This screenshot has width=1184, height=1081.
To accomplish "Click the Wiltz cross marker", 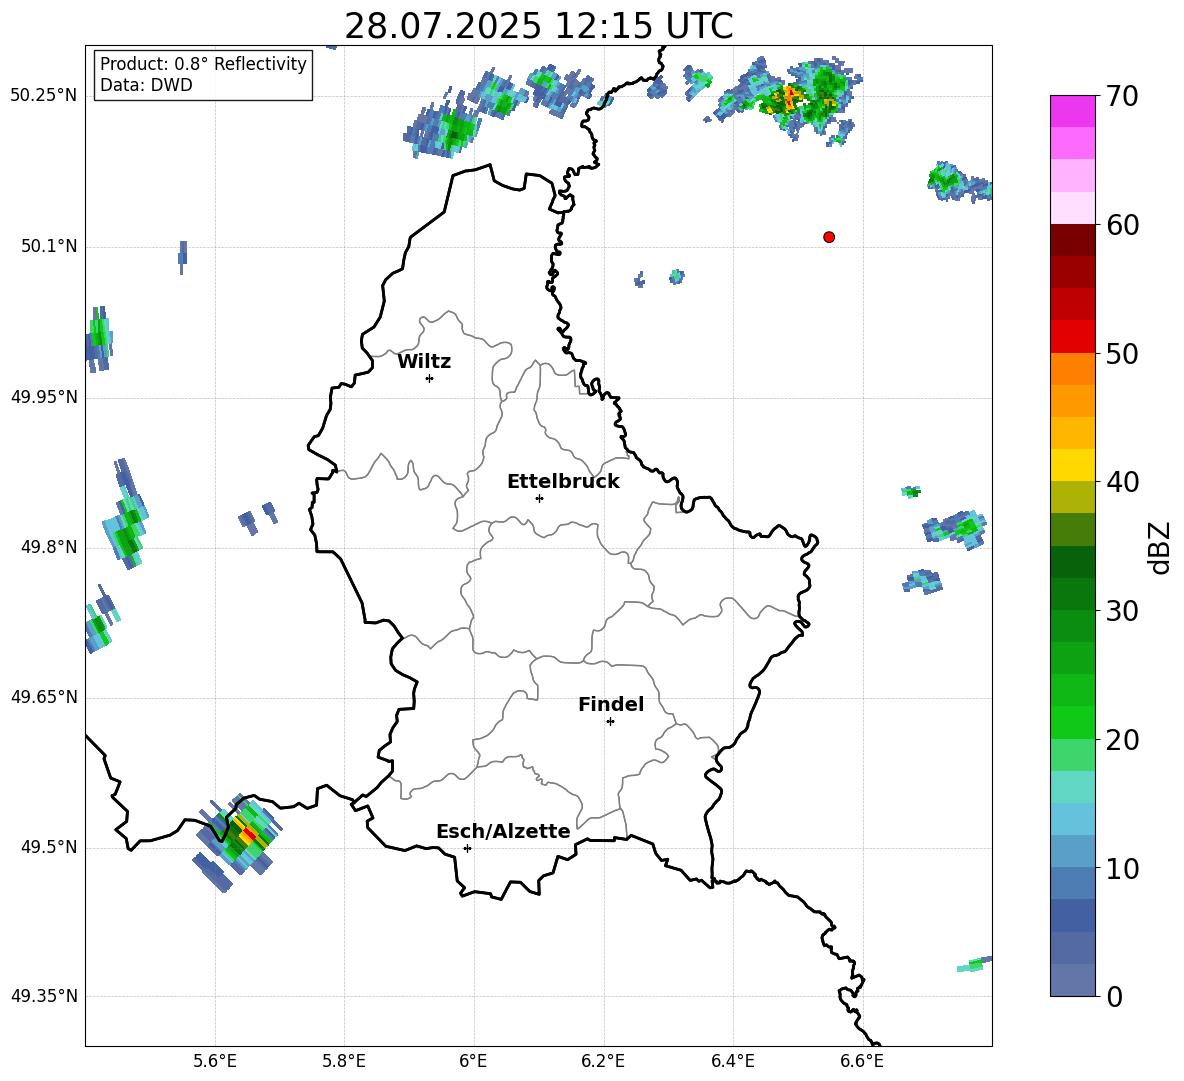I will click(x=430, y=378).
